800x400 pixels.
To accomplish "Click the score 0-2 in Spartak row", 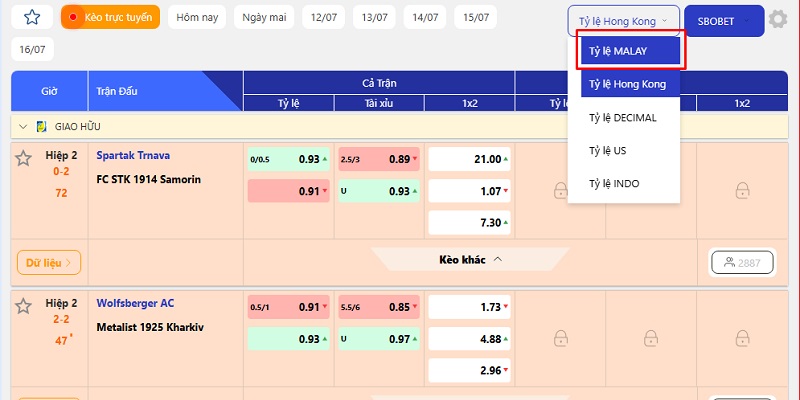I will click(61, 172).
